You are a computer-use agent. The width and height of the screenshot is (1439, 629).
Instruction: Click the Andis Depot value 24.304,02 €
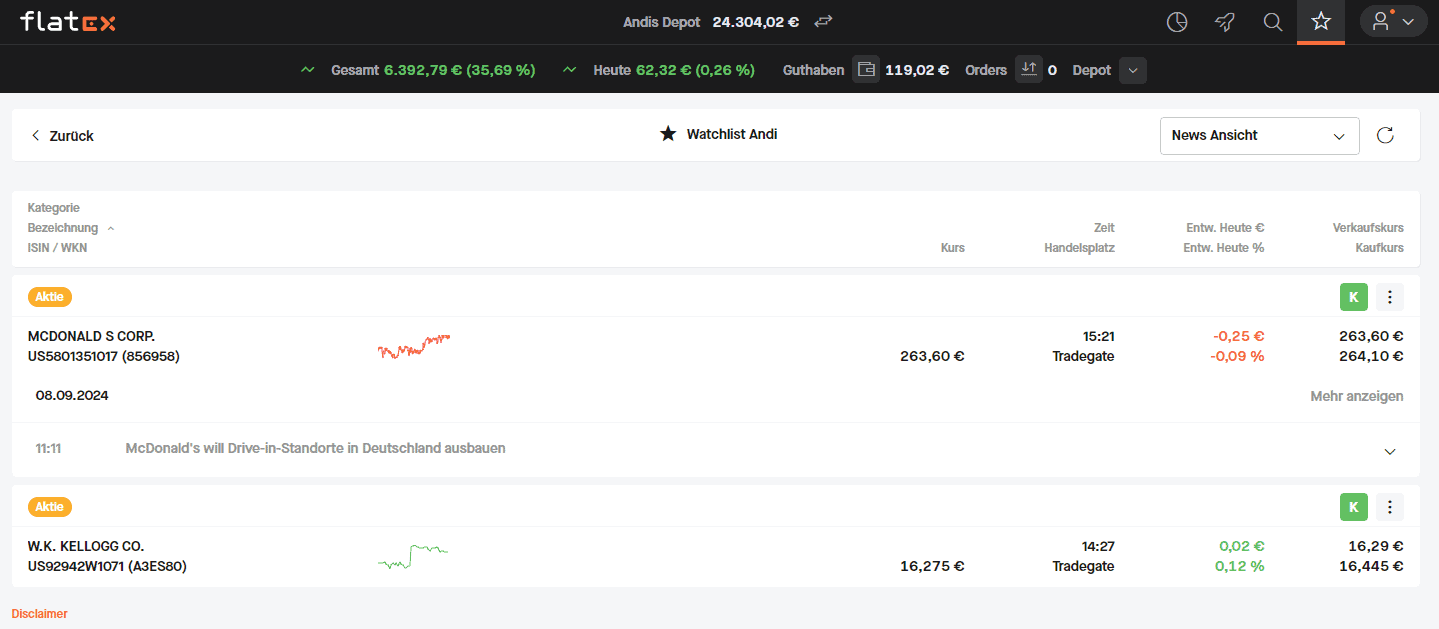756,22
